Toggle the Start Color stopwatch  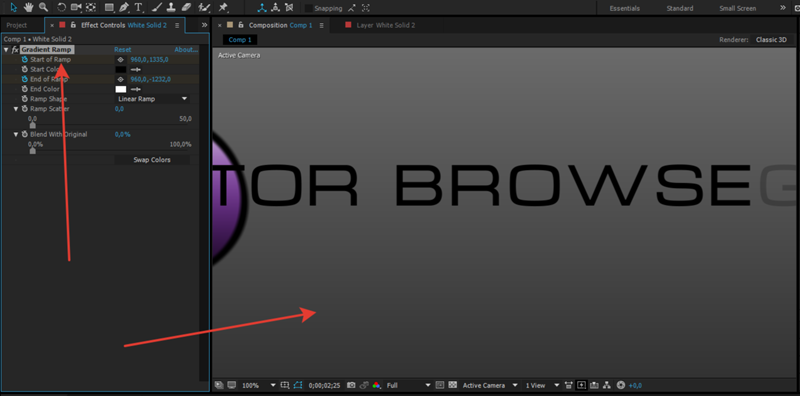click(24, 69)
